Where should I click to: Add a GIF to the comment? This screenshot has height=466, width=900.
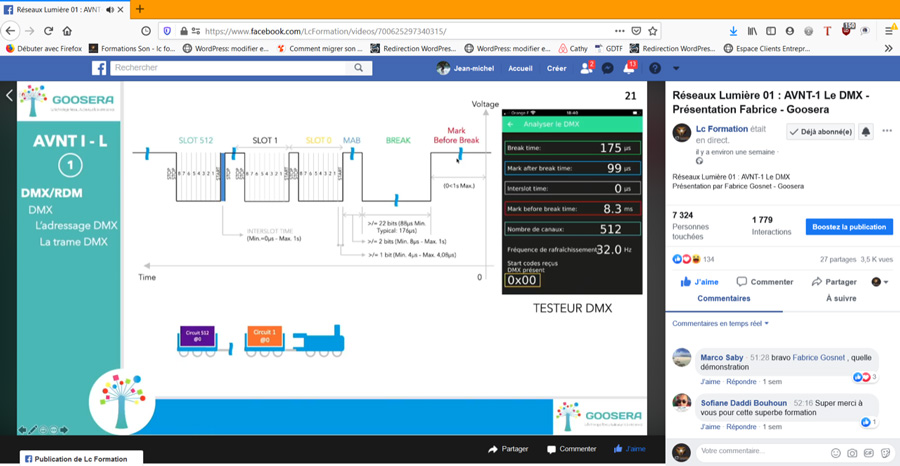[x=868, y=452]
